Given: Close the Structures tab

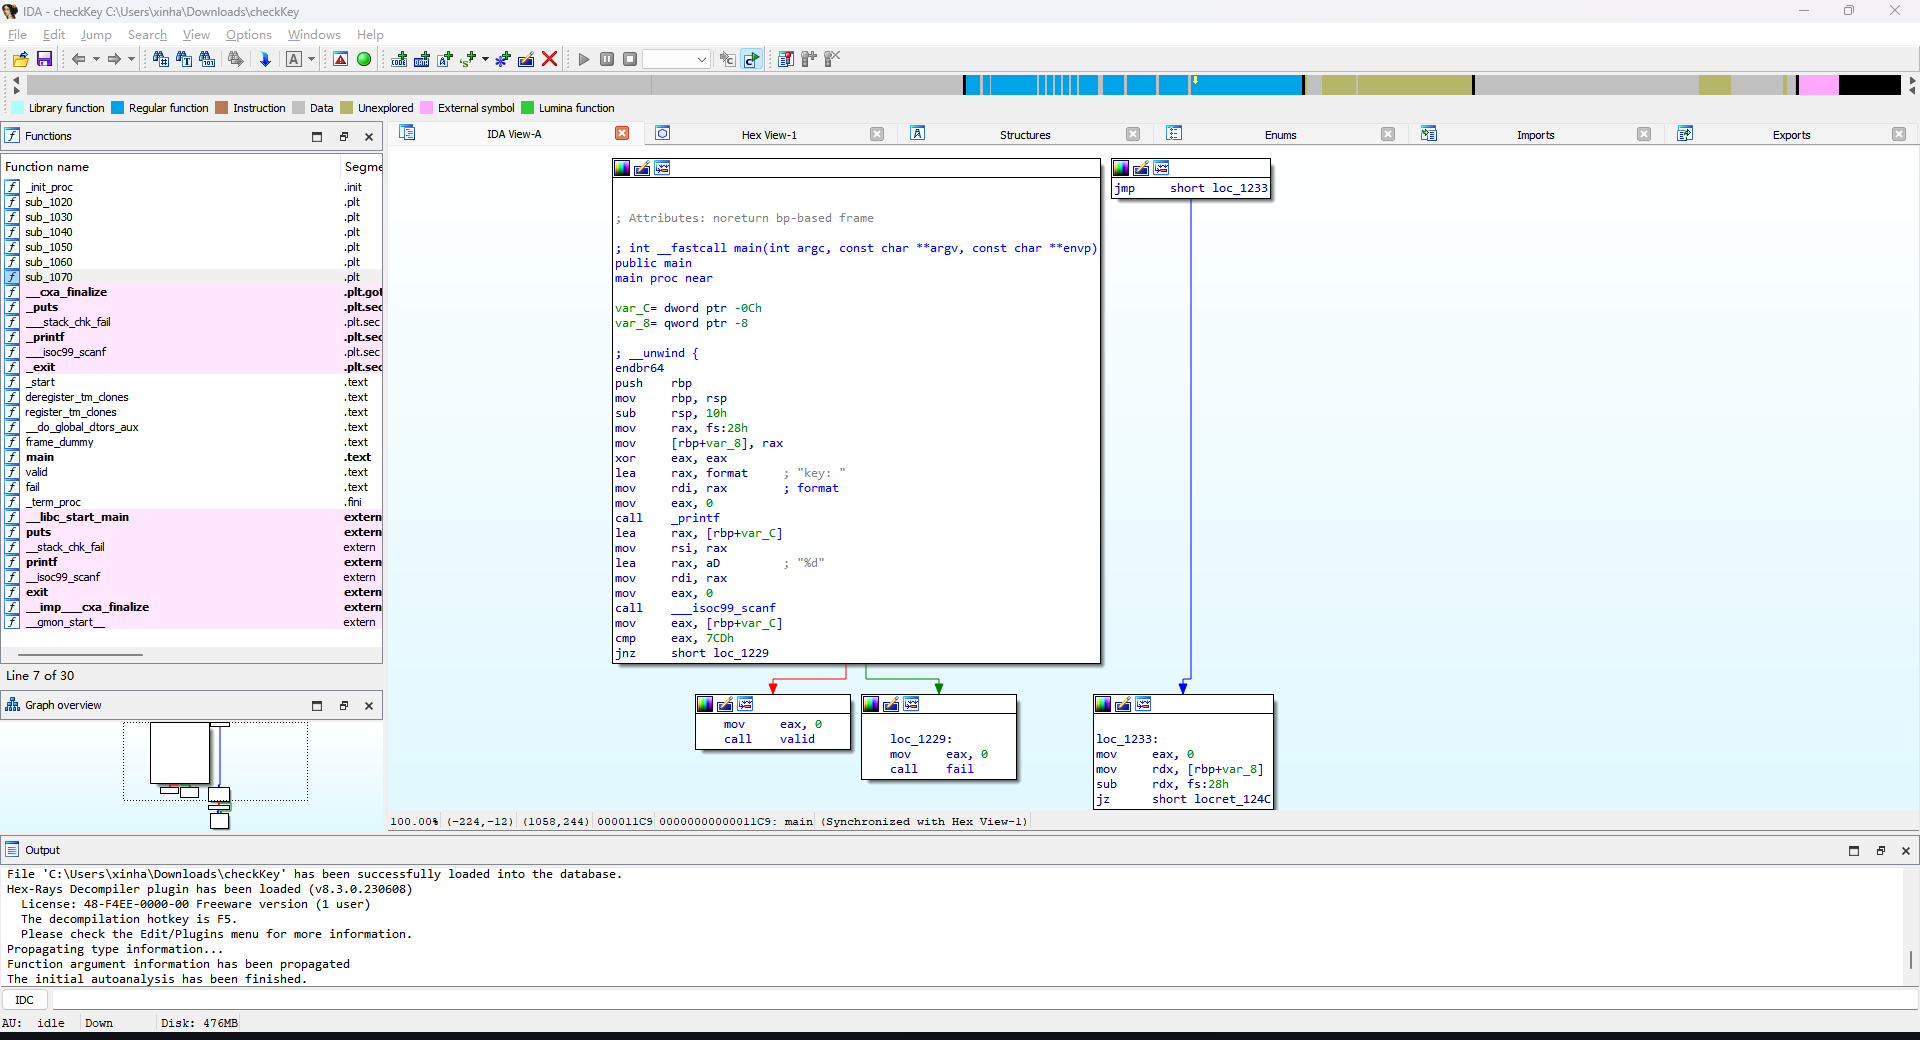Looking at the screenshot, I should 1133,134.
